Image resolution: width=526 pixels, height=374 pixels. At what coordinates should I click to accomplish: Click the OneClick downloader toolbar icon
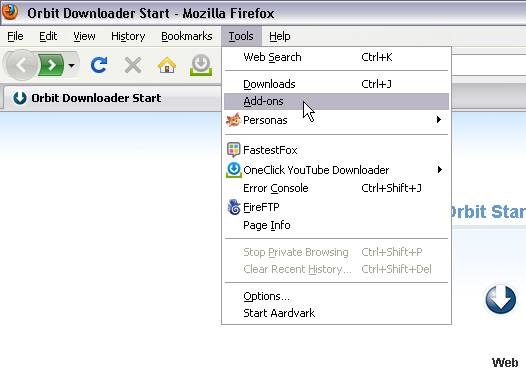pos(201,65)
